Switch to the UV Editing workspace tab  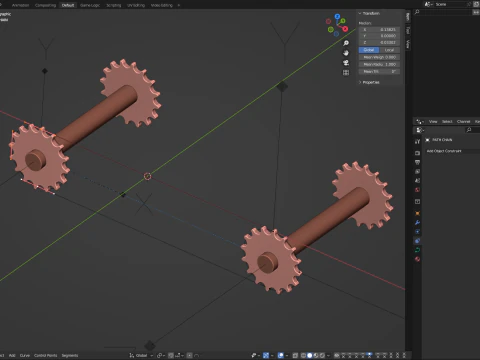[x=136, y=5]
